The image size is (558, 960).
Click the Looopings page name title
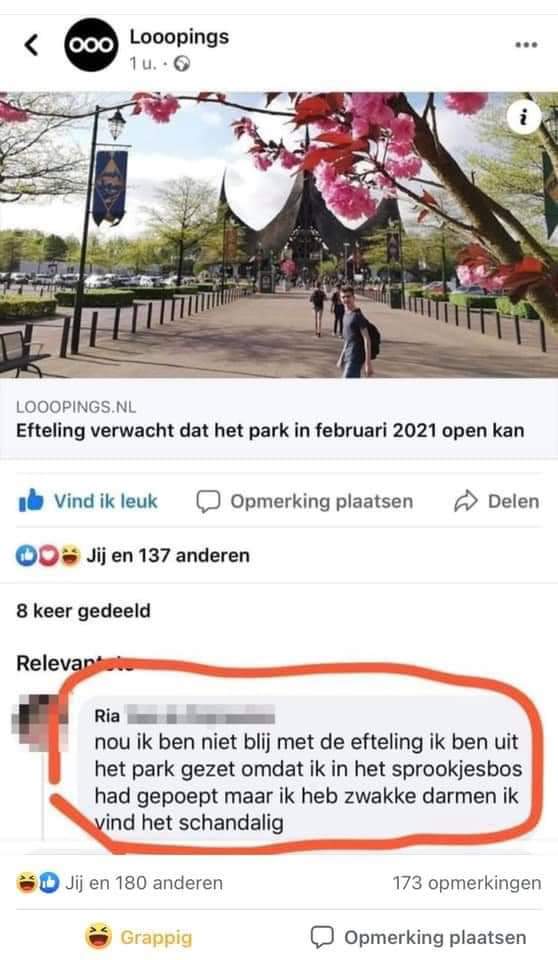click(179, 37)
